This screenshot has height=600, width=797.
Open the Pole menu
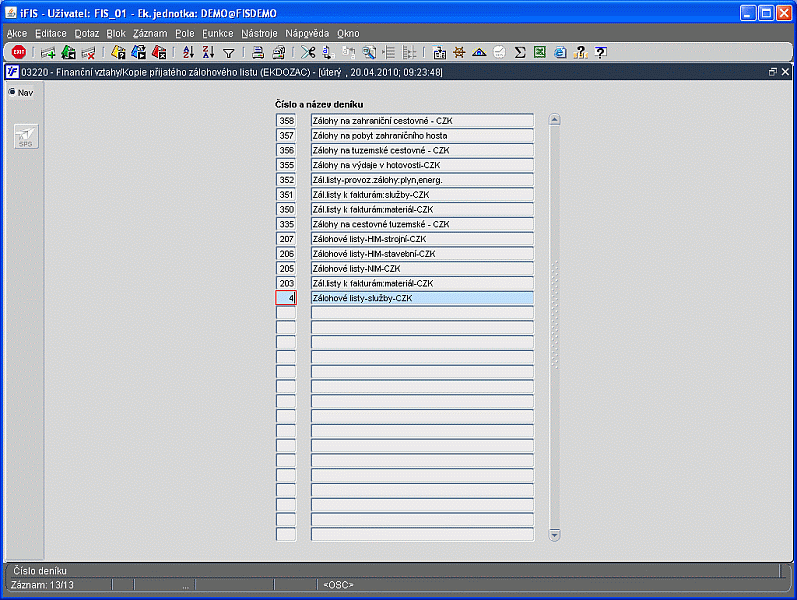185,34
